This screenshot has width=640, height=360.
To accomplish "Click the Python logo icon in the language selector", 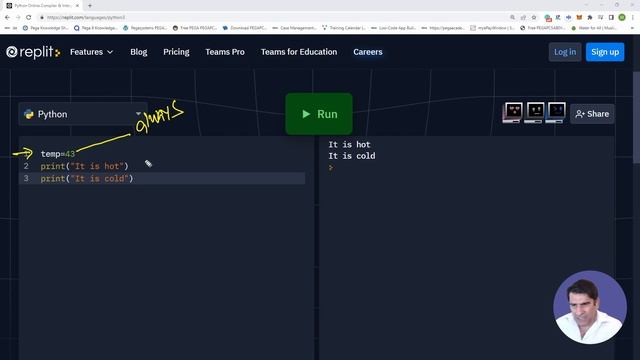I will pyautogui.click(x=29, y=114).
